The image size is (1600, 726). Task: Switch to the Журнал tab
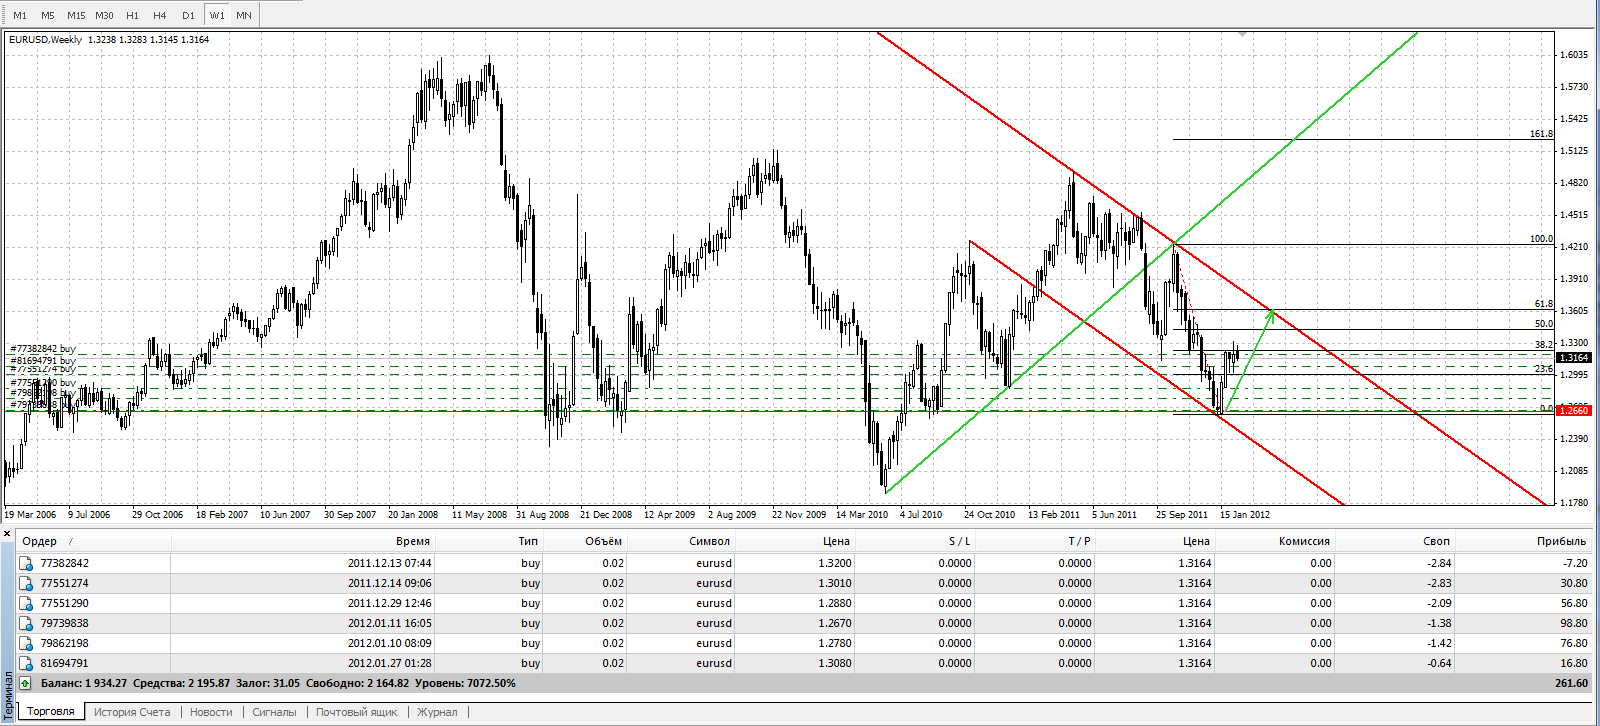pos(437,712)
